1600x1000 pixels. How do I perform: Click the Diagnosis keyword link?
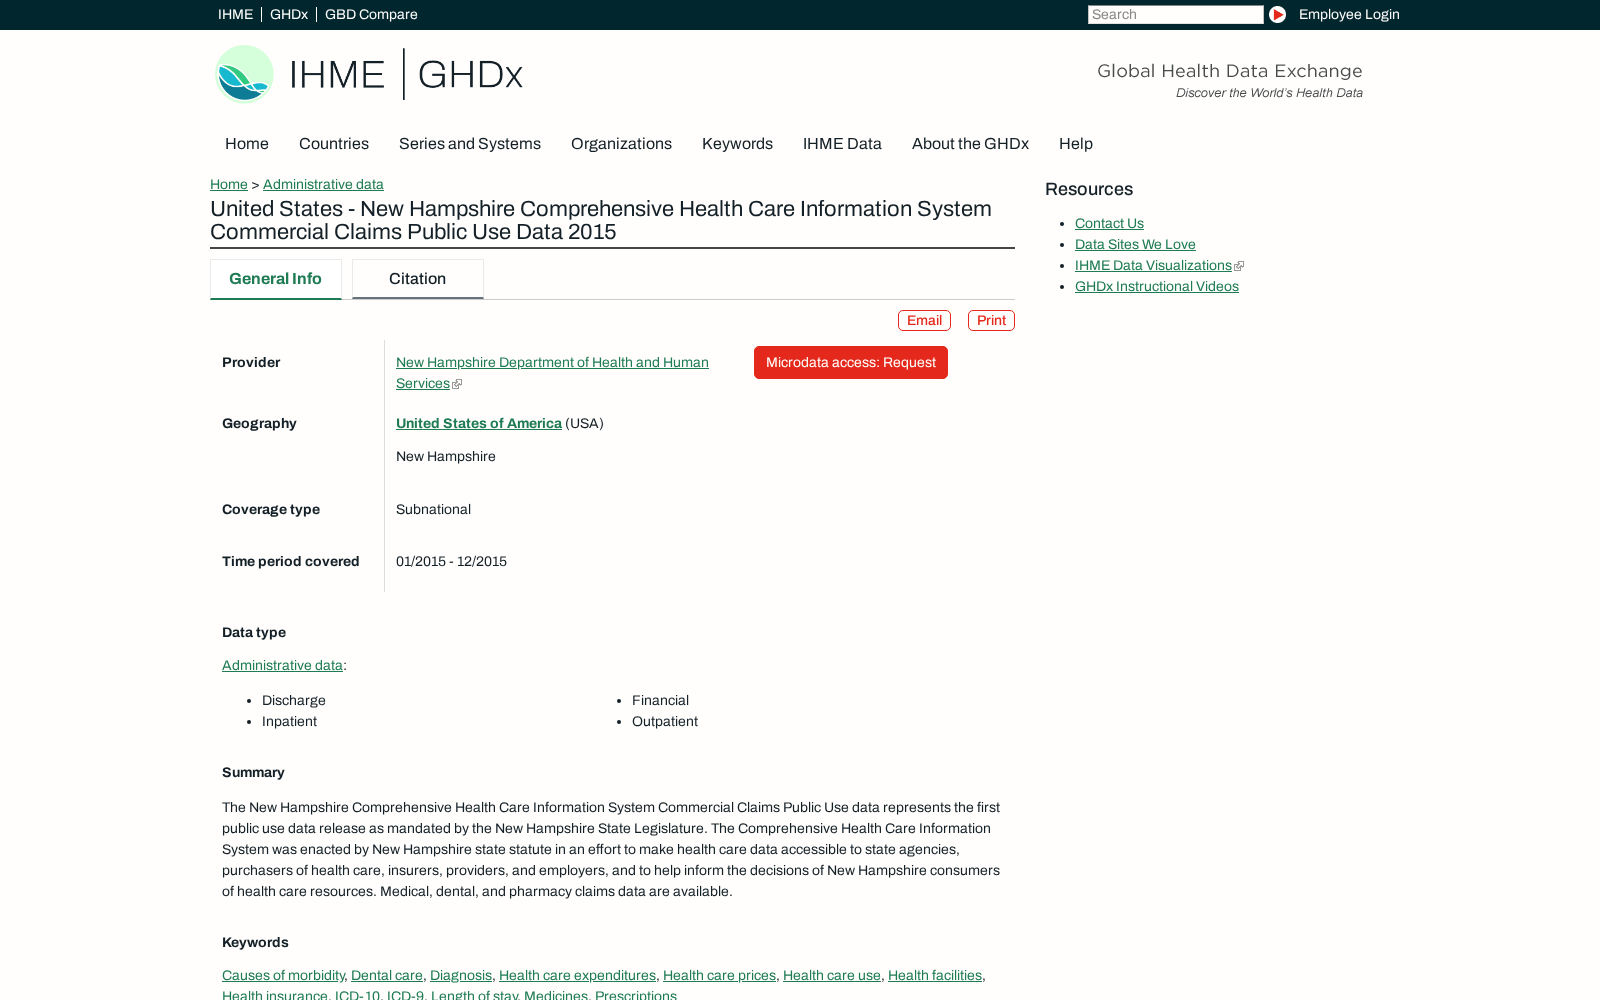tap(461, 975)
